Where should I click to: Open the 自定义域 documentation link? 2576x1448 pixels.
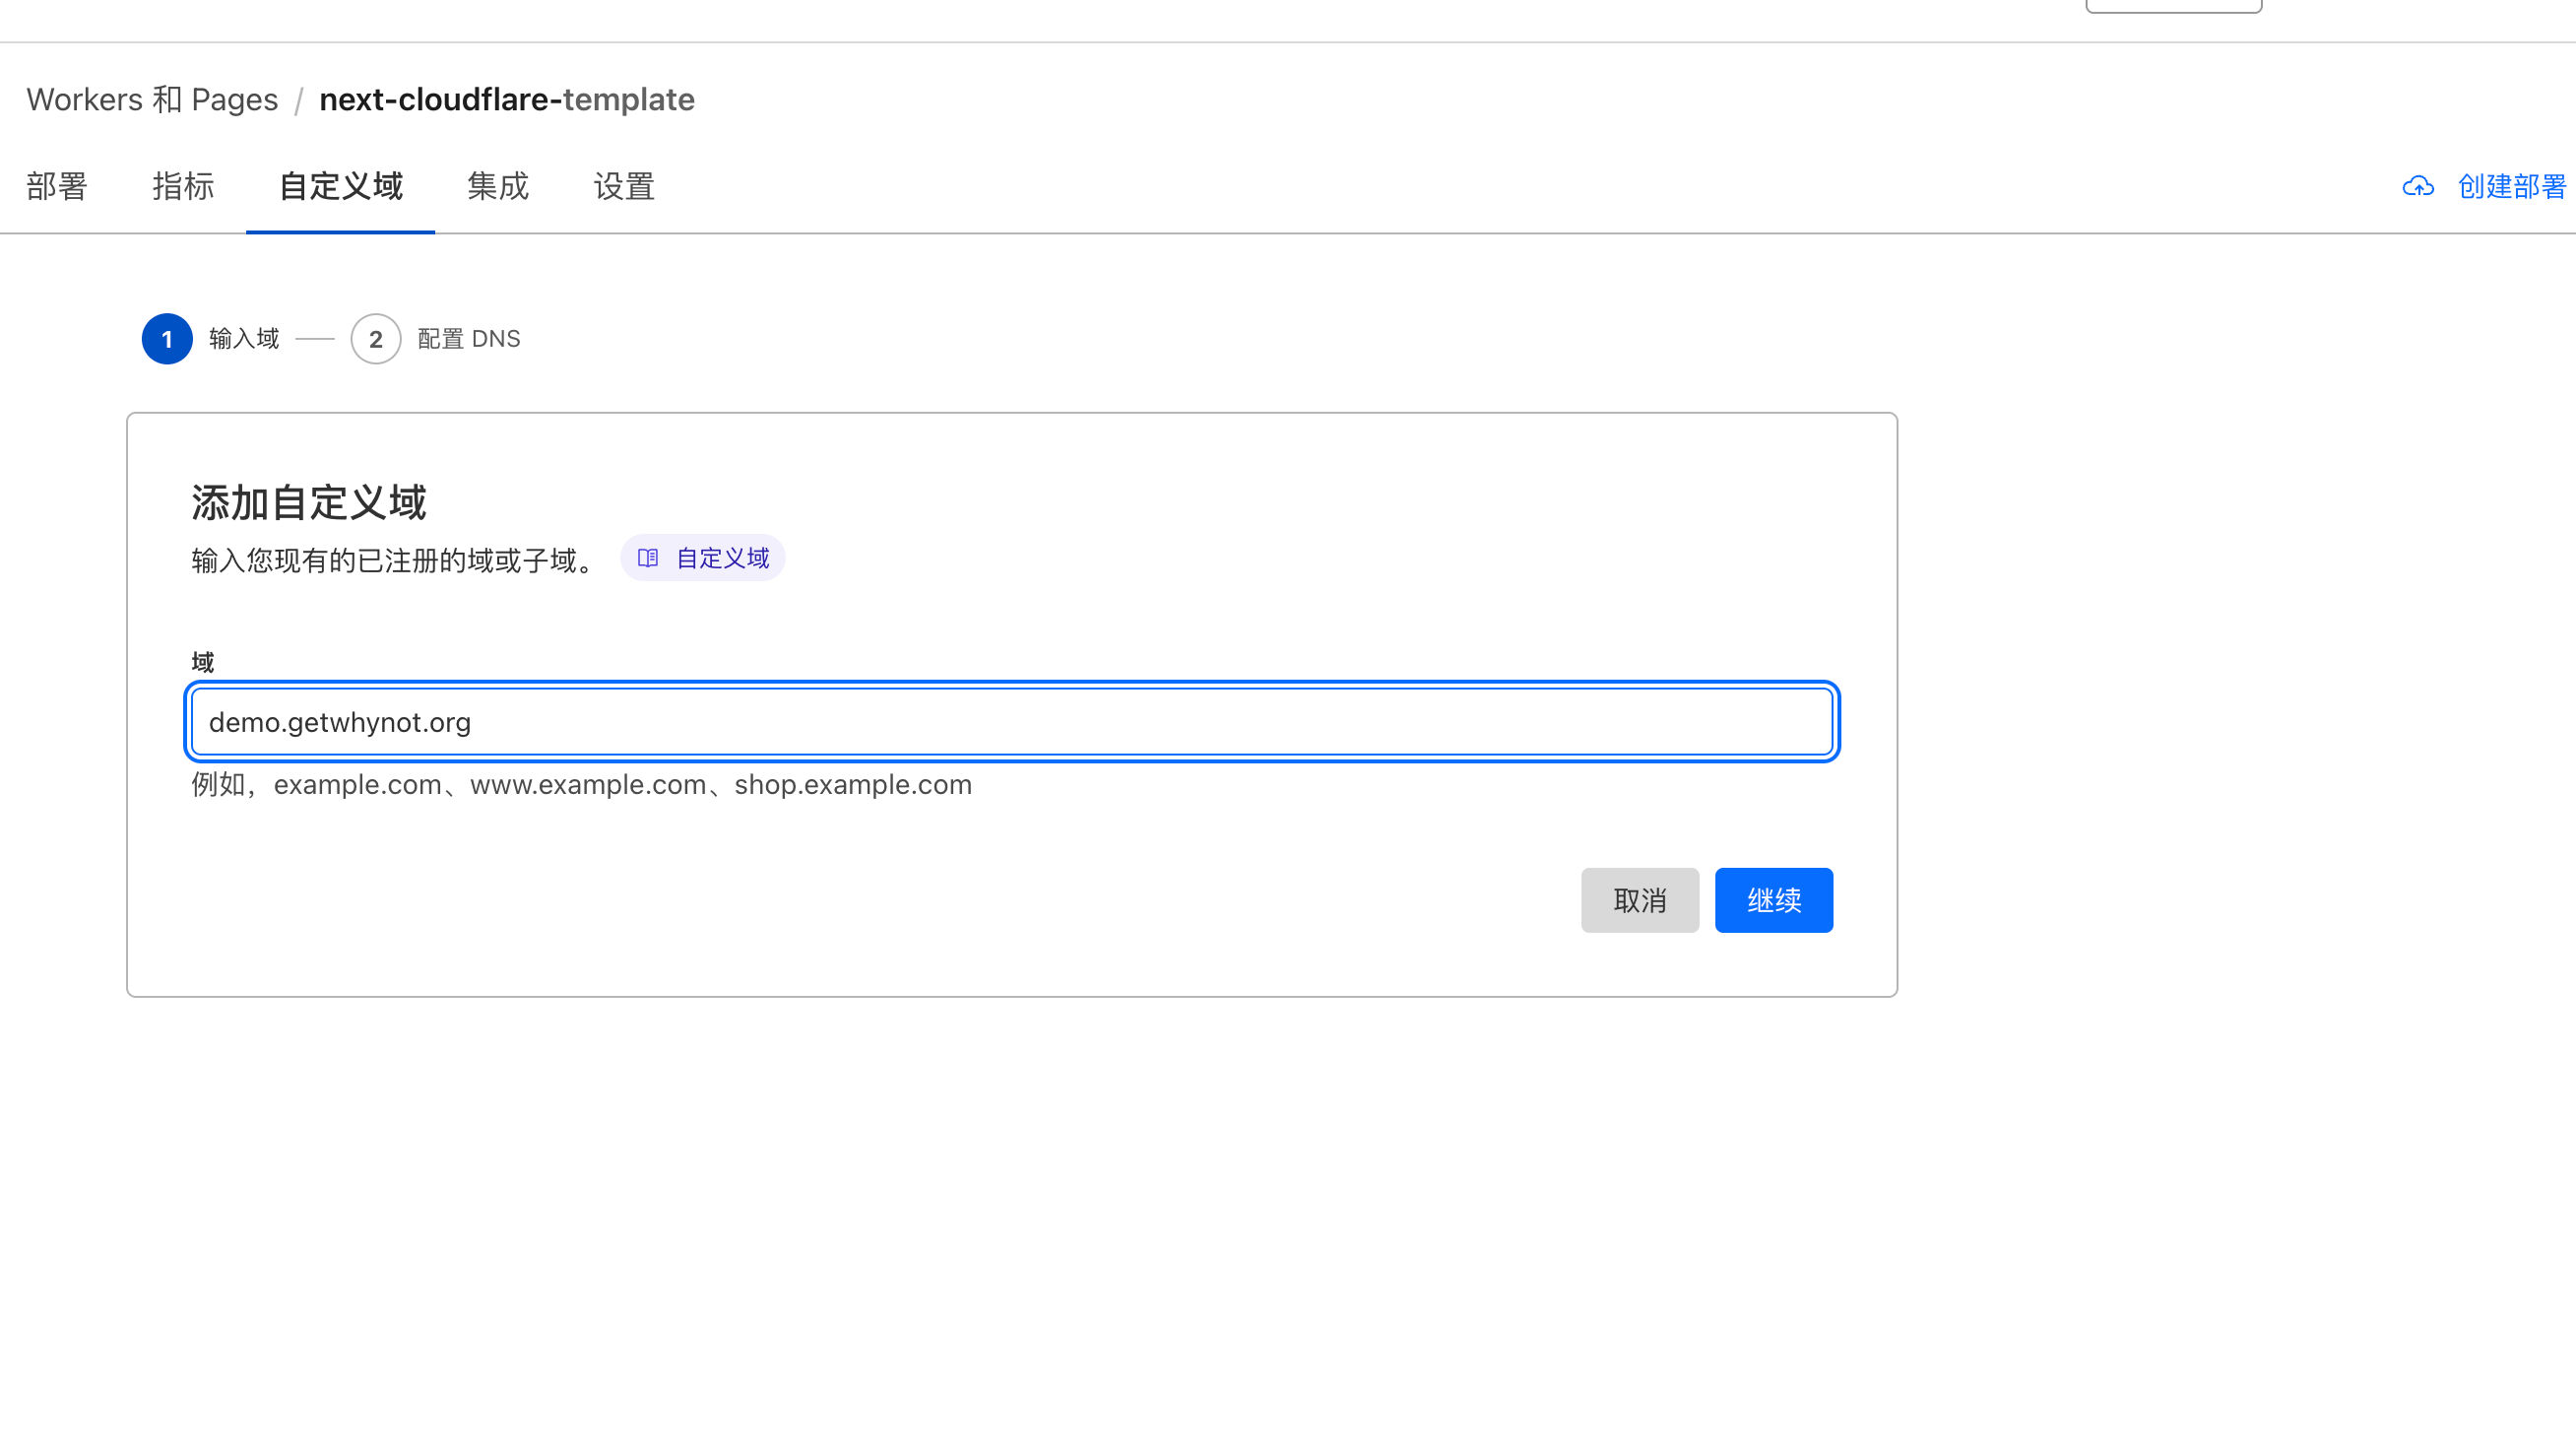(x=722, y=558)
